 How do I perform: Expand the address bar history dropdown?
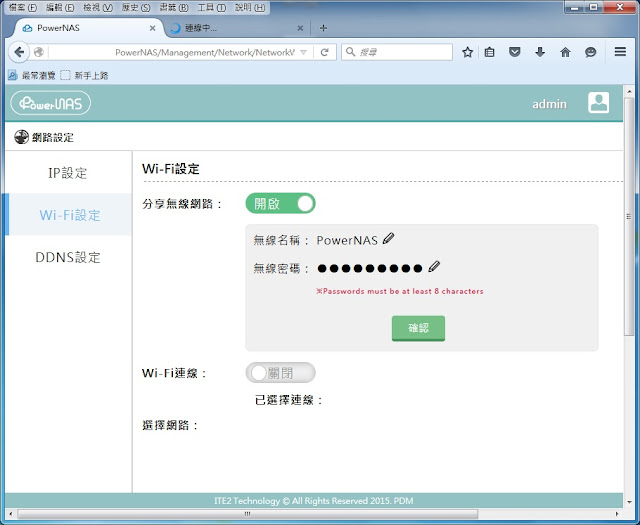(303, 52)
